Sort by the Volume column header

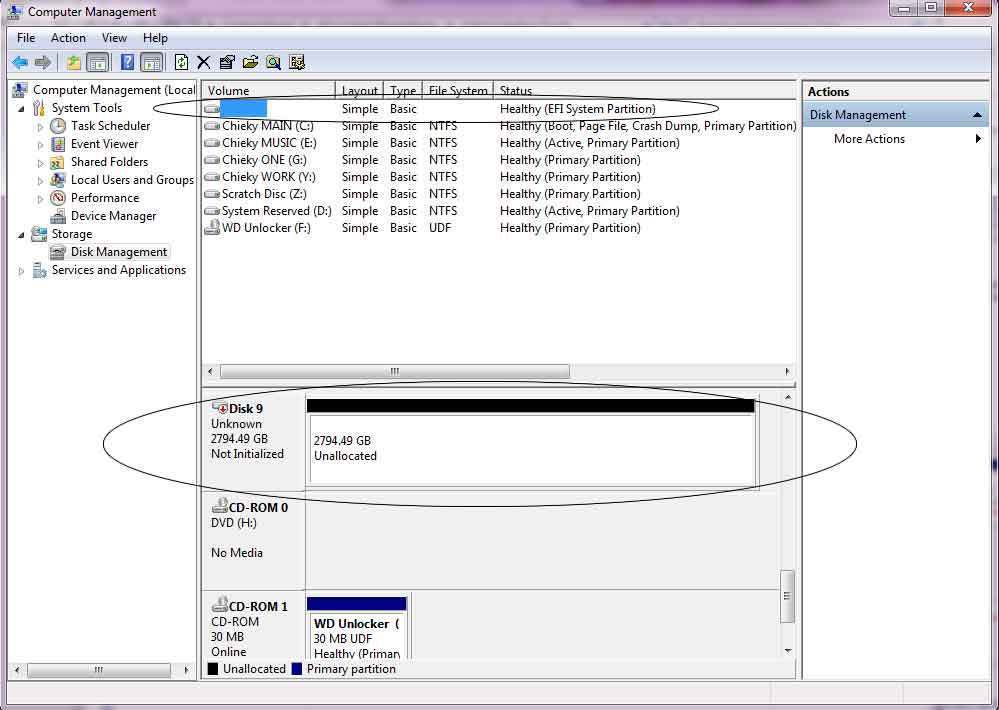[x=269, y=91]
